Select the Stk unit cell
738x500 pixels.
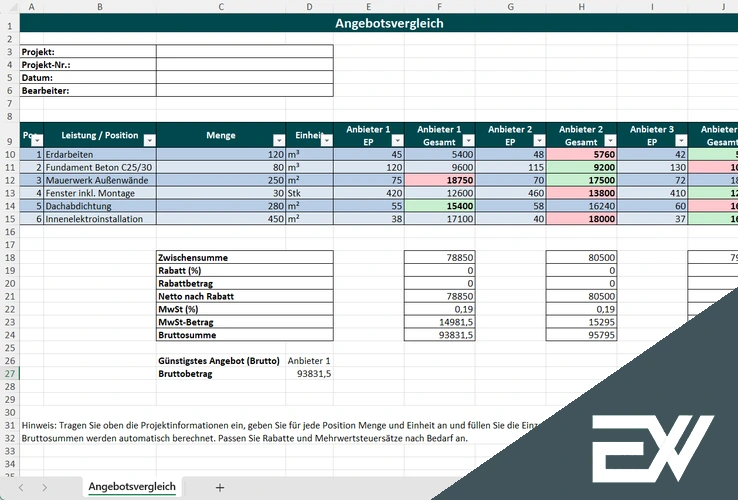(309, 193)
